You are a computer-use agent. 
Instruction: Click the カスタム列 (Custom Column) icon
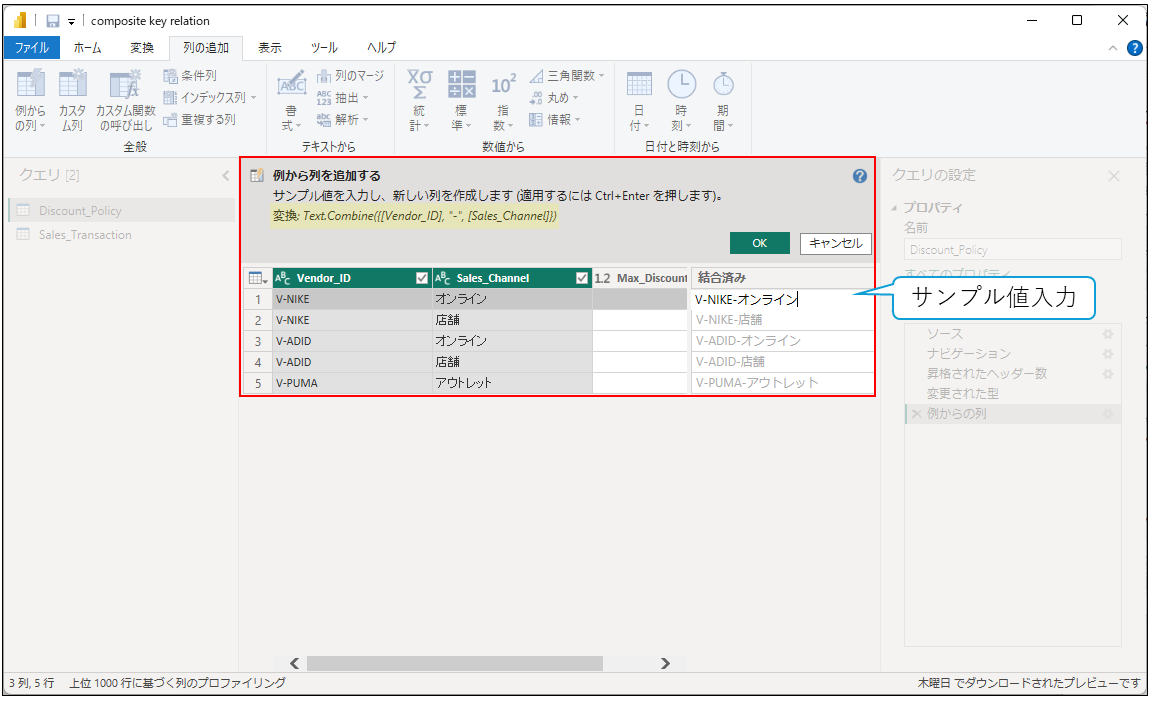[x=72, y=86]
